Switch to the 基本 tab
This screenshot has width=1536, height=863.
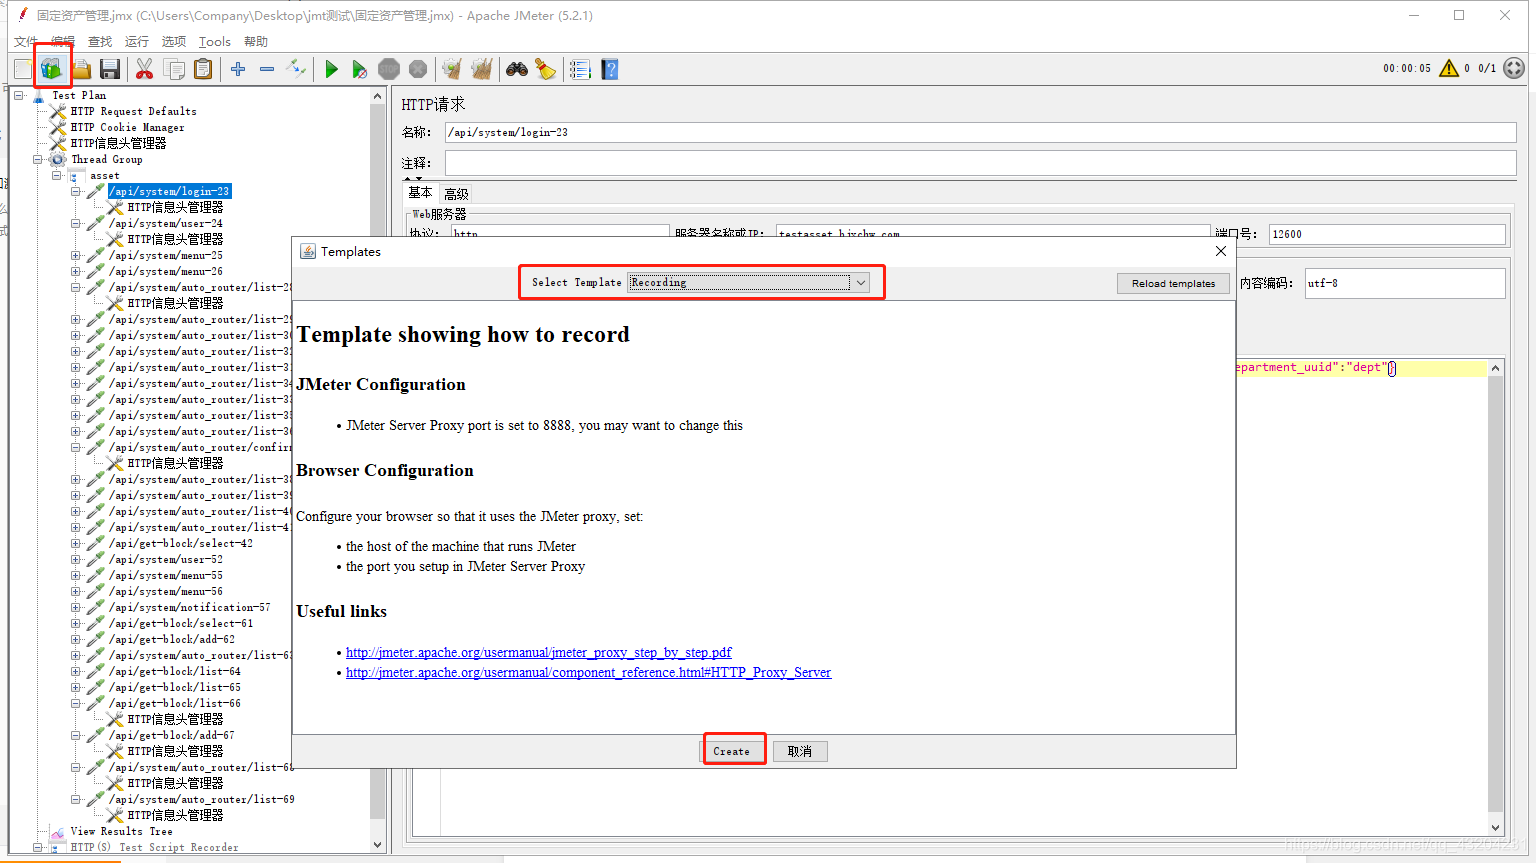(x=421, y=193)
